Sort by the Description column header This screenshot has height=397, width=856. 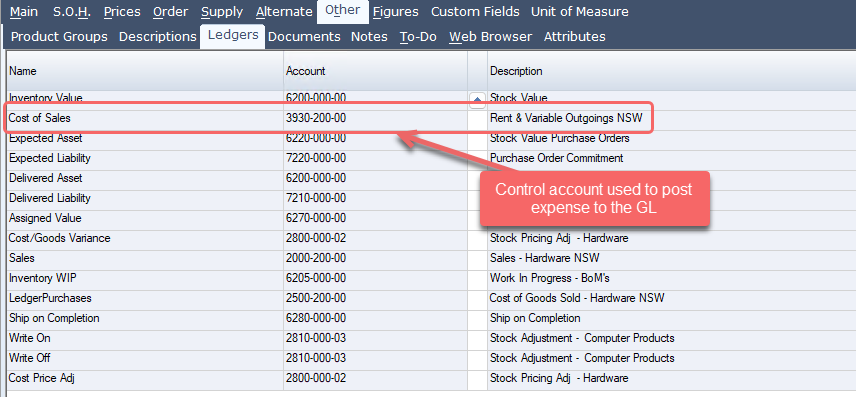[671, 71]
